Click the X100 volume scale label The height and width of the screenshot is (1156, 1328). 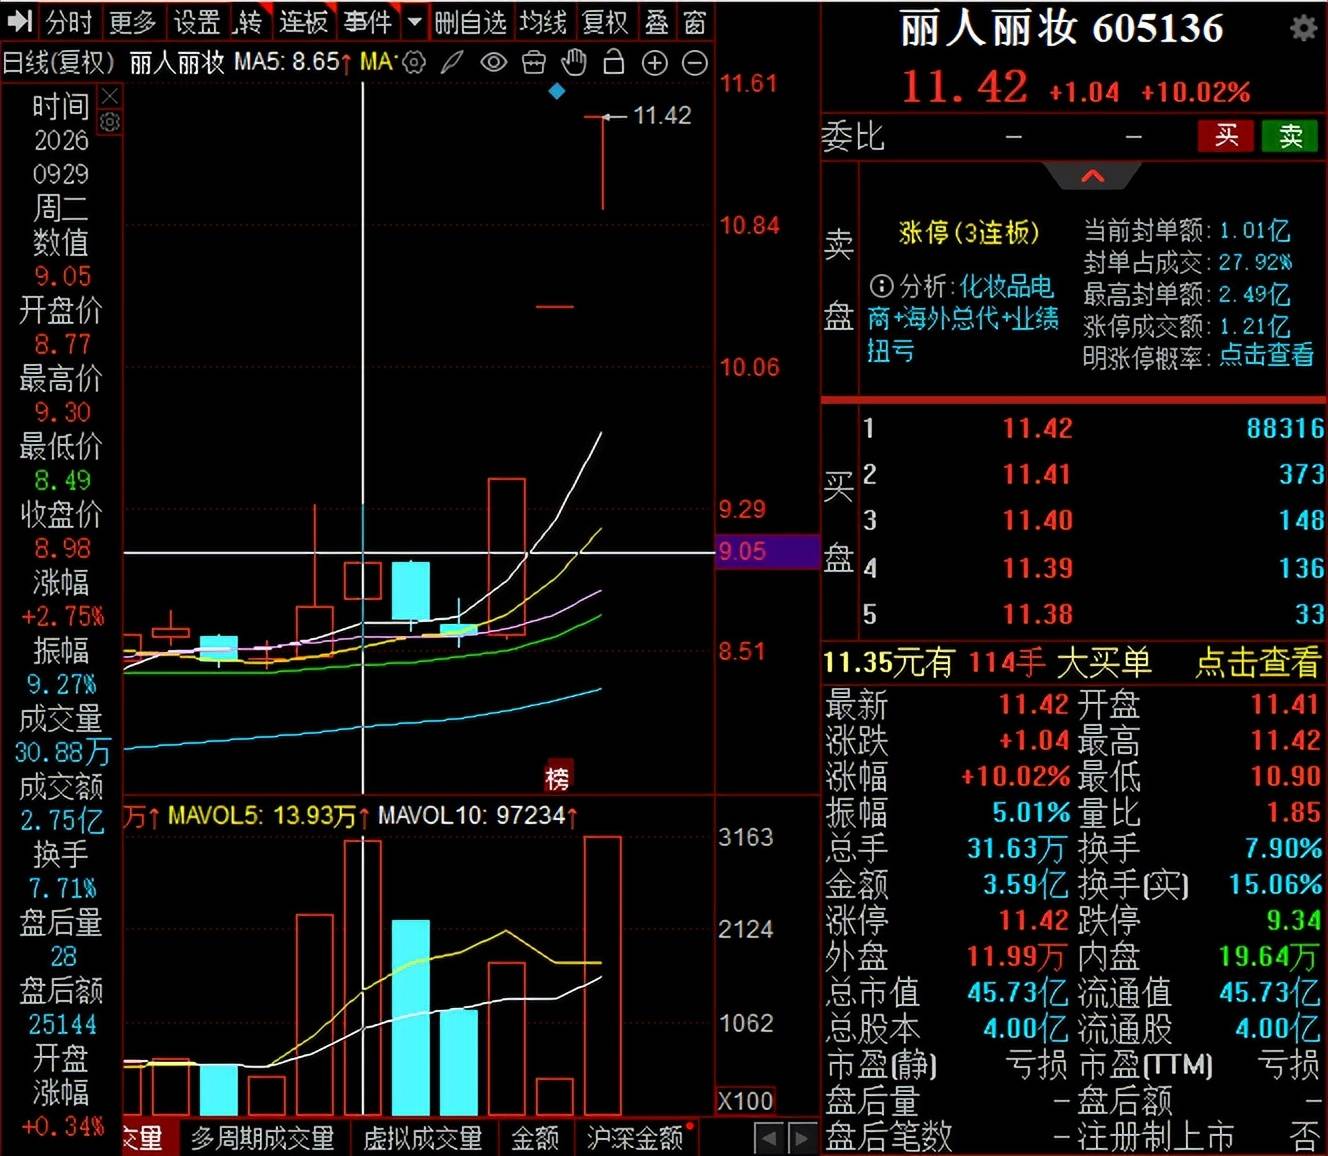[x=746, y=1101]
